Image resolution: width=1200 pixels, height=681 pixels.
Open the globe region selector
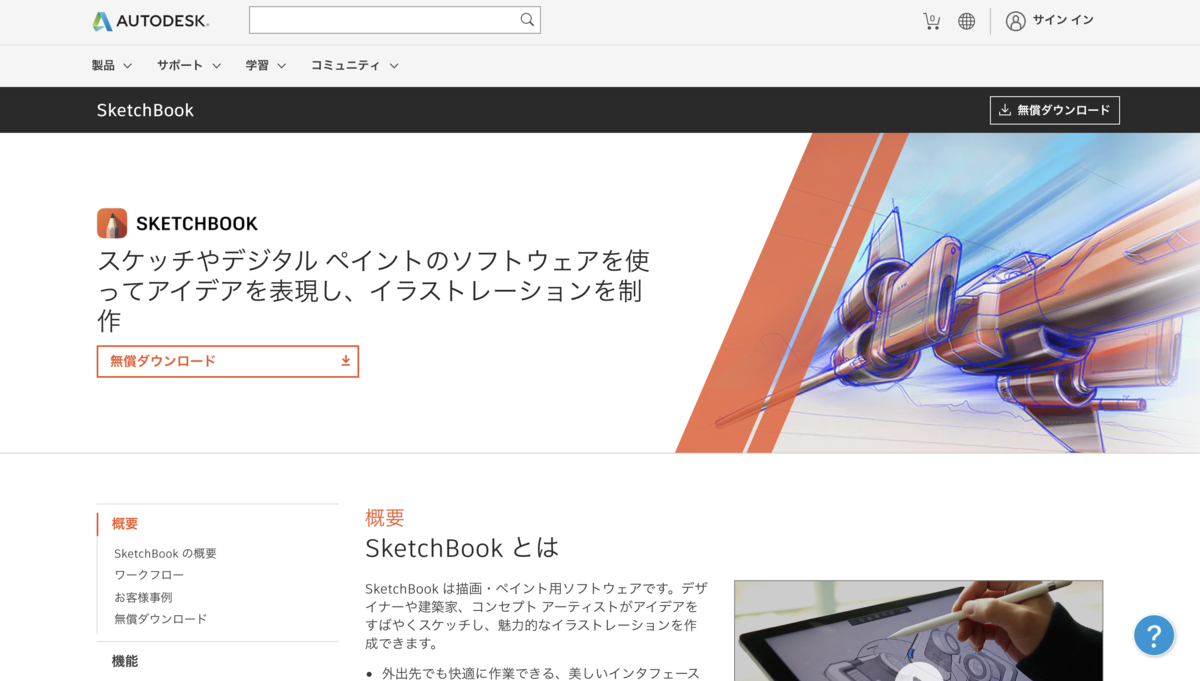point(966,21)
